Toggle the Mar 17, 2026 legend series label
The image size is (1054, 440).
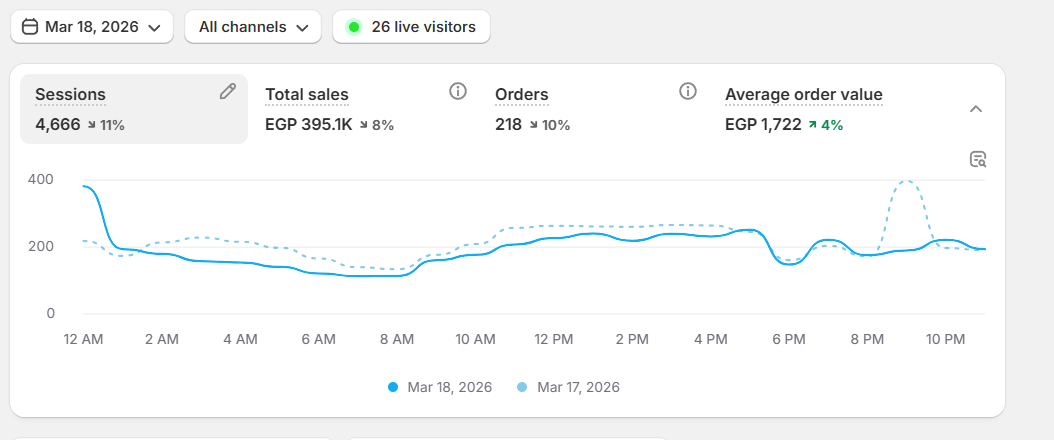[578, 387]
